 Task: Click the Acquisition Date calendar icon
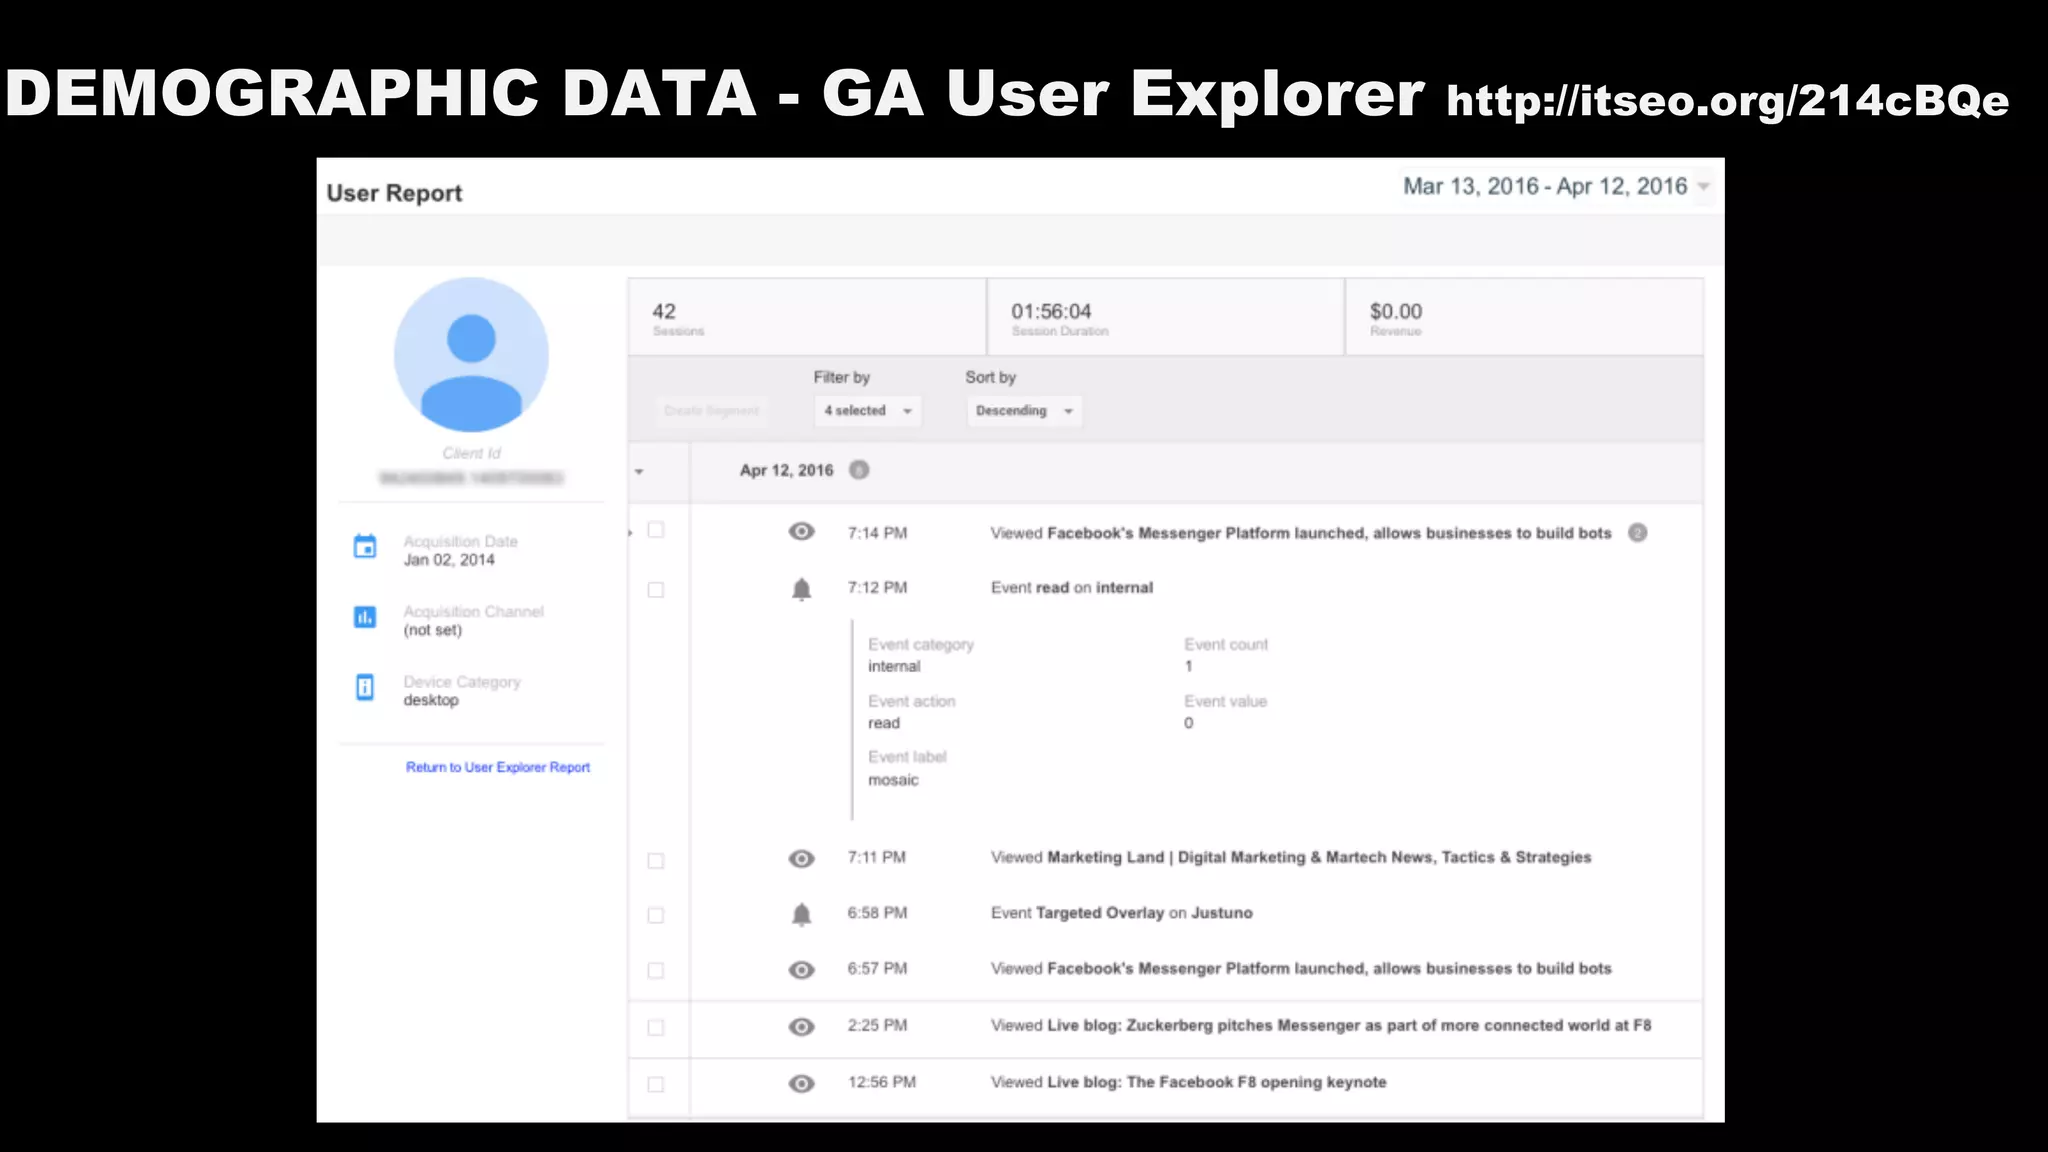click(365, 546)
